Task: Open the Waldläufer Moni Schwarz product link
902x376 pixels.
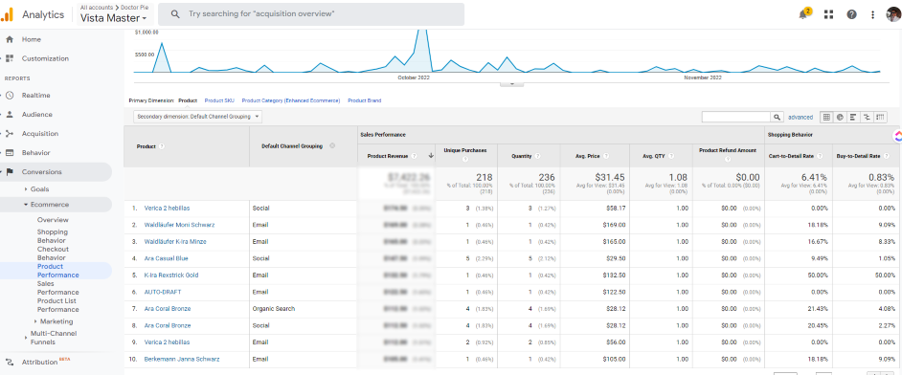Action: pos(179,225)
